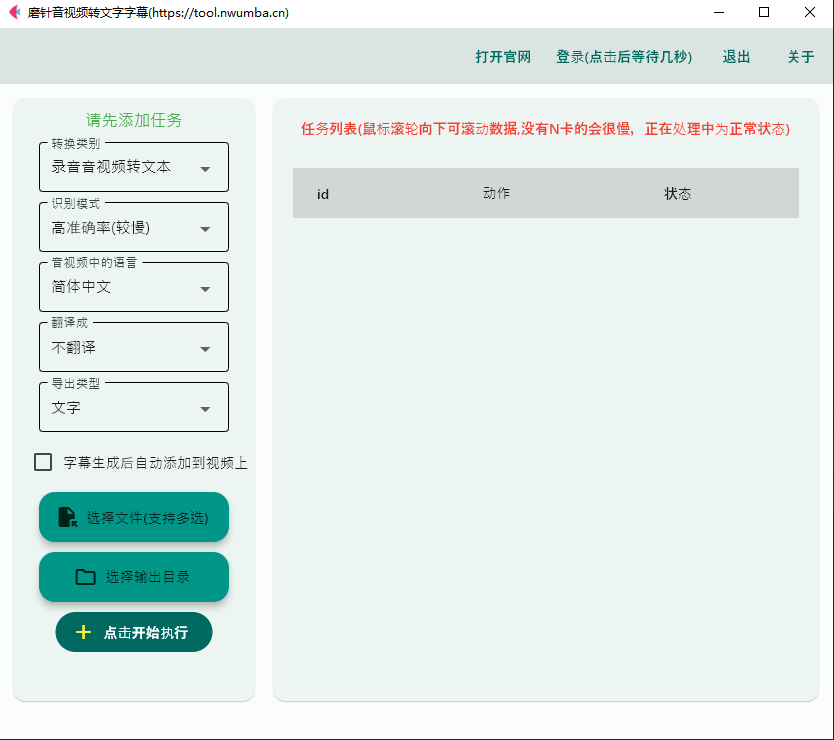This screenshot has width=834, height=740.
Task: Open the 翻译成 dropdown
Action: click(134, 347)
